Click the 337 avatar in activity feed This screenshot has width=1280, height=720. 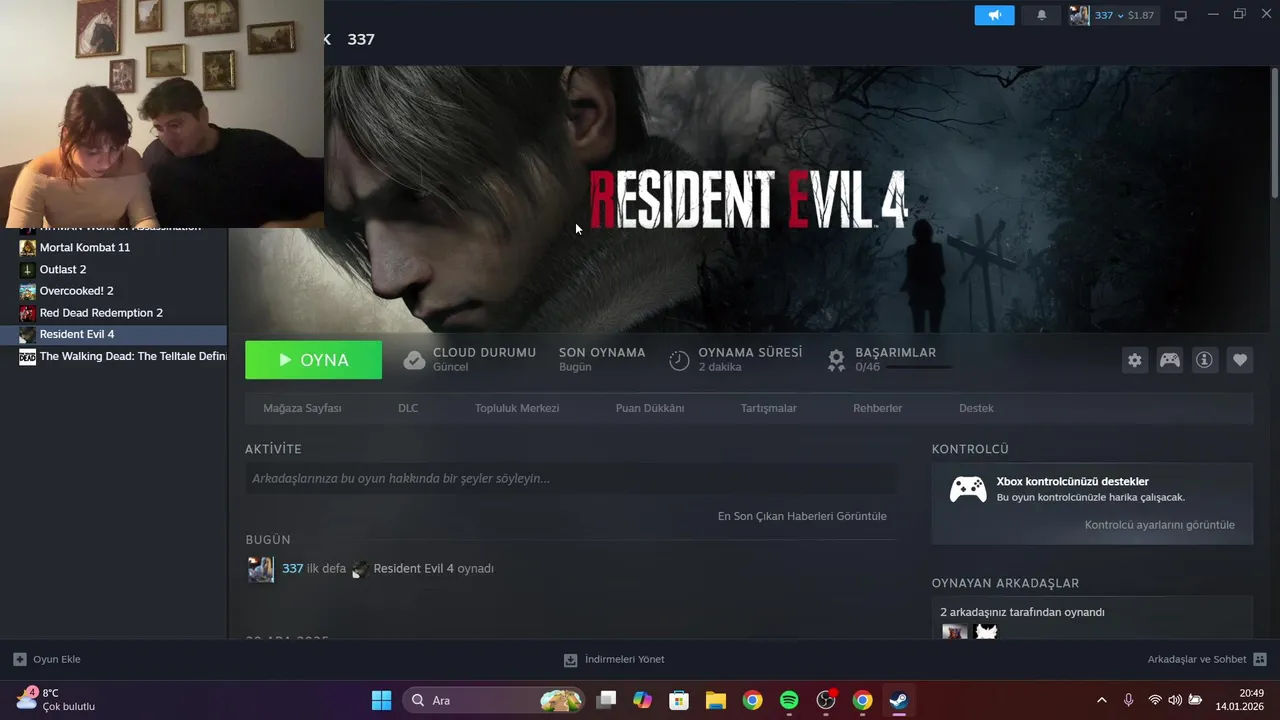coord(261,569)
